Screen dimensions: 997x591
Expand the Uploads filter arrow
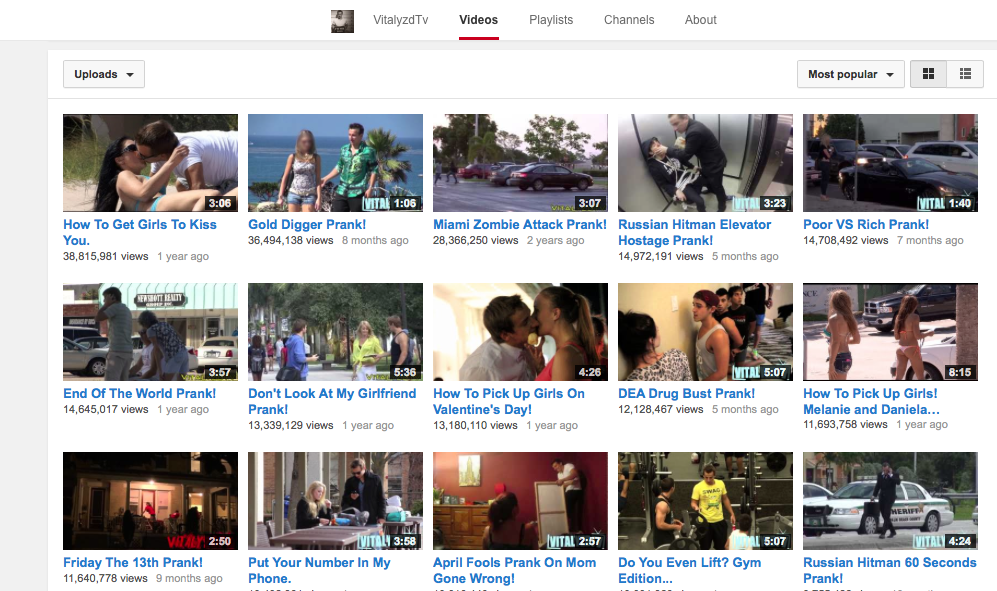pyautogui.click(x=128, y=73)
